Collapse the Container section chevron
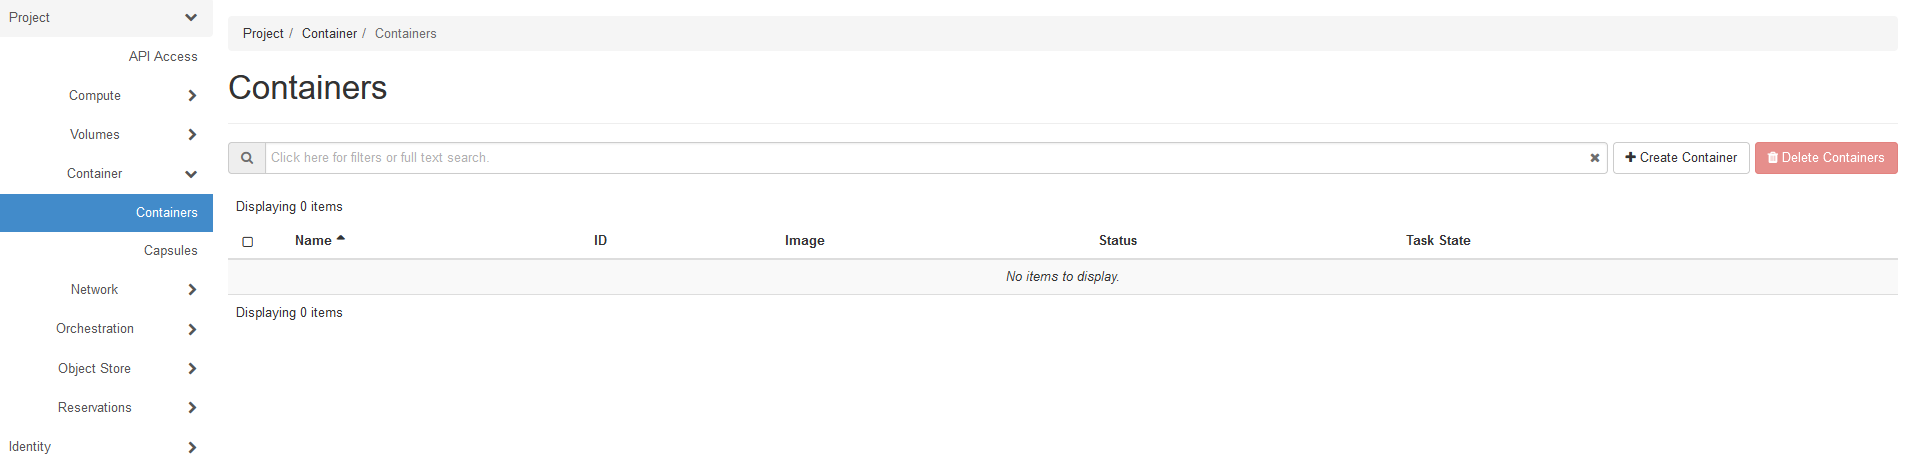 point(191,174)
